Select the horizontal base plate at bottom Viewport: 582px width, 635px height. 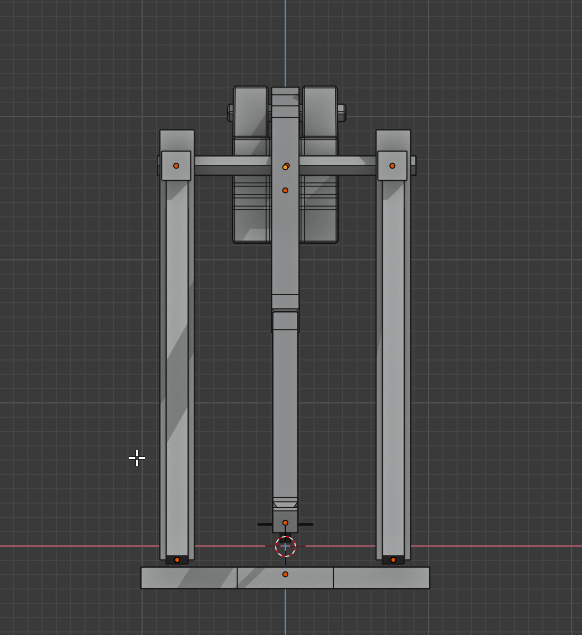click(285, 578)
